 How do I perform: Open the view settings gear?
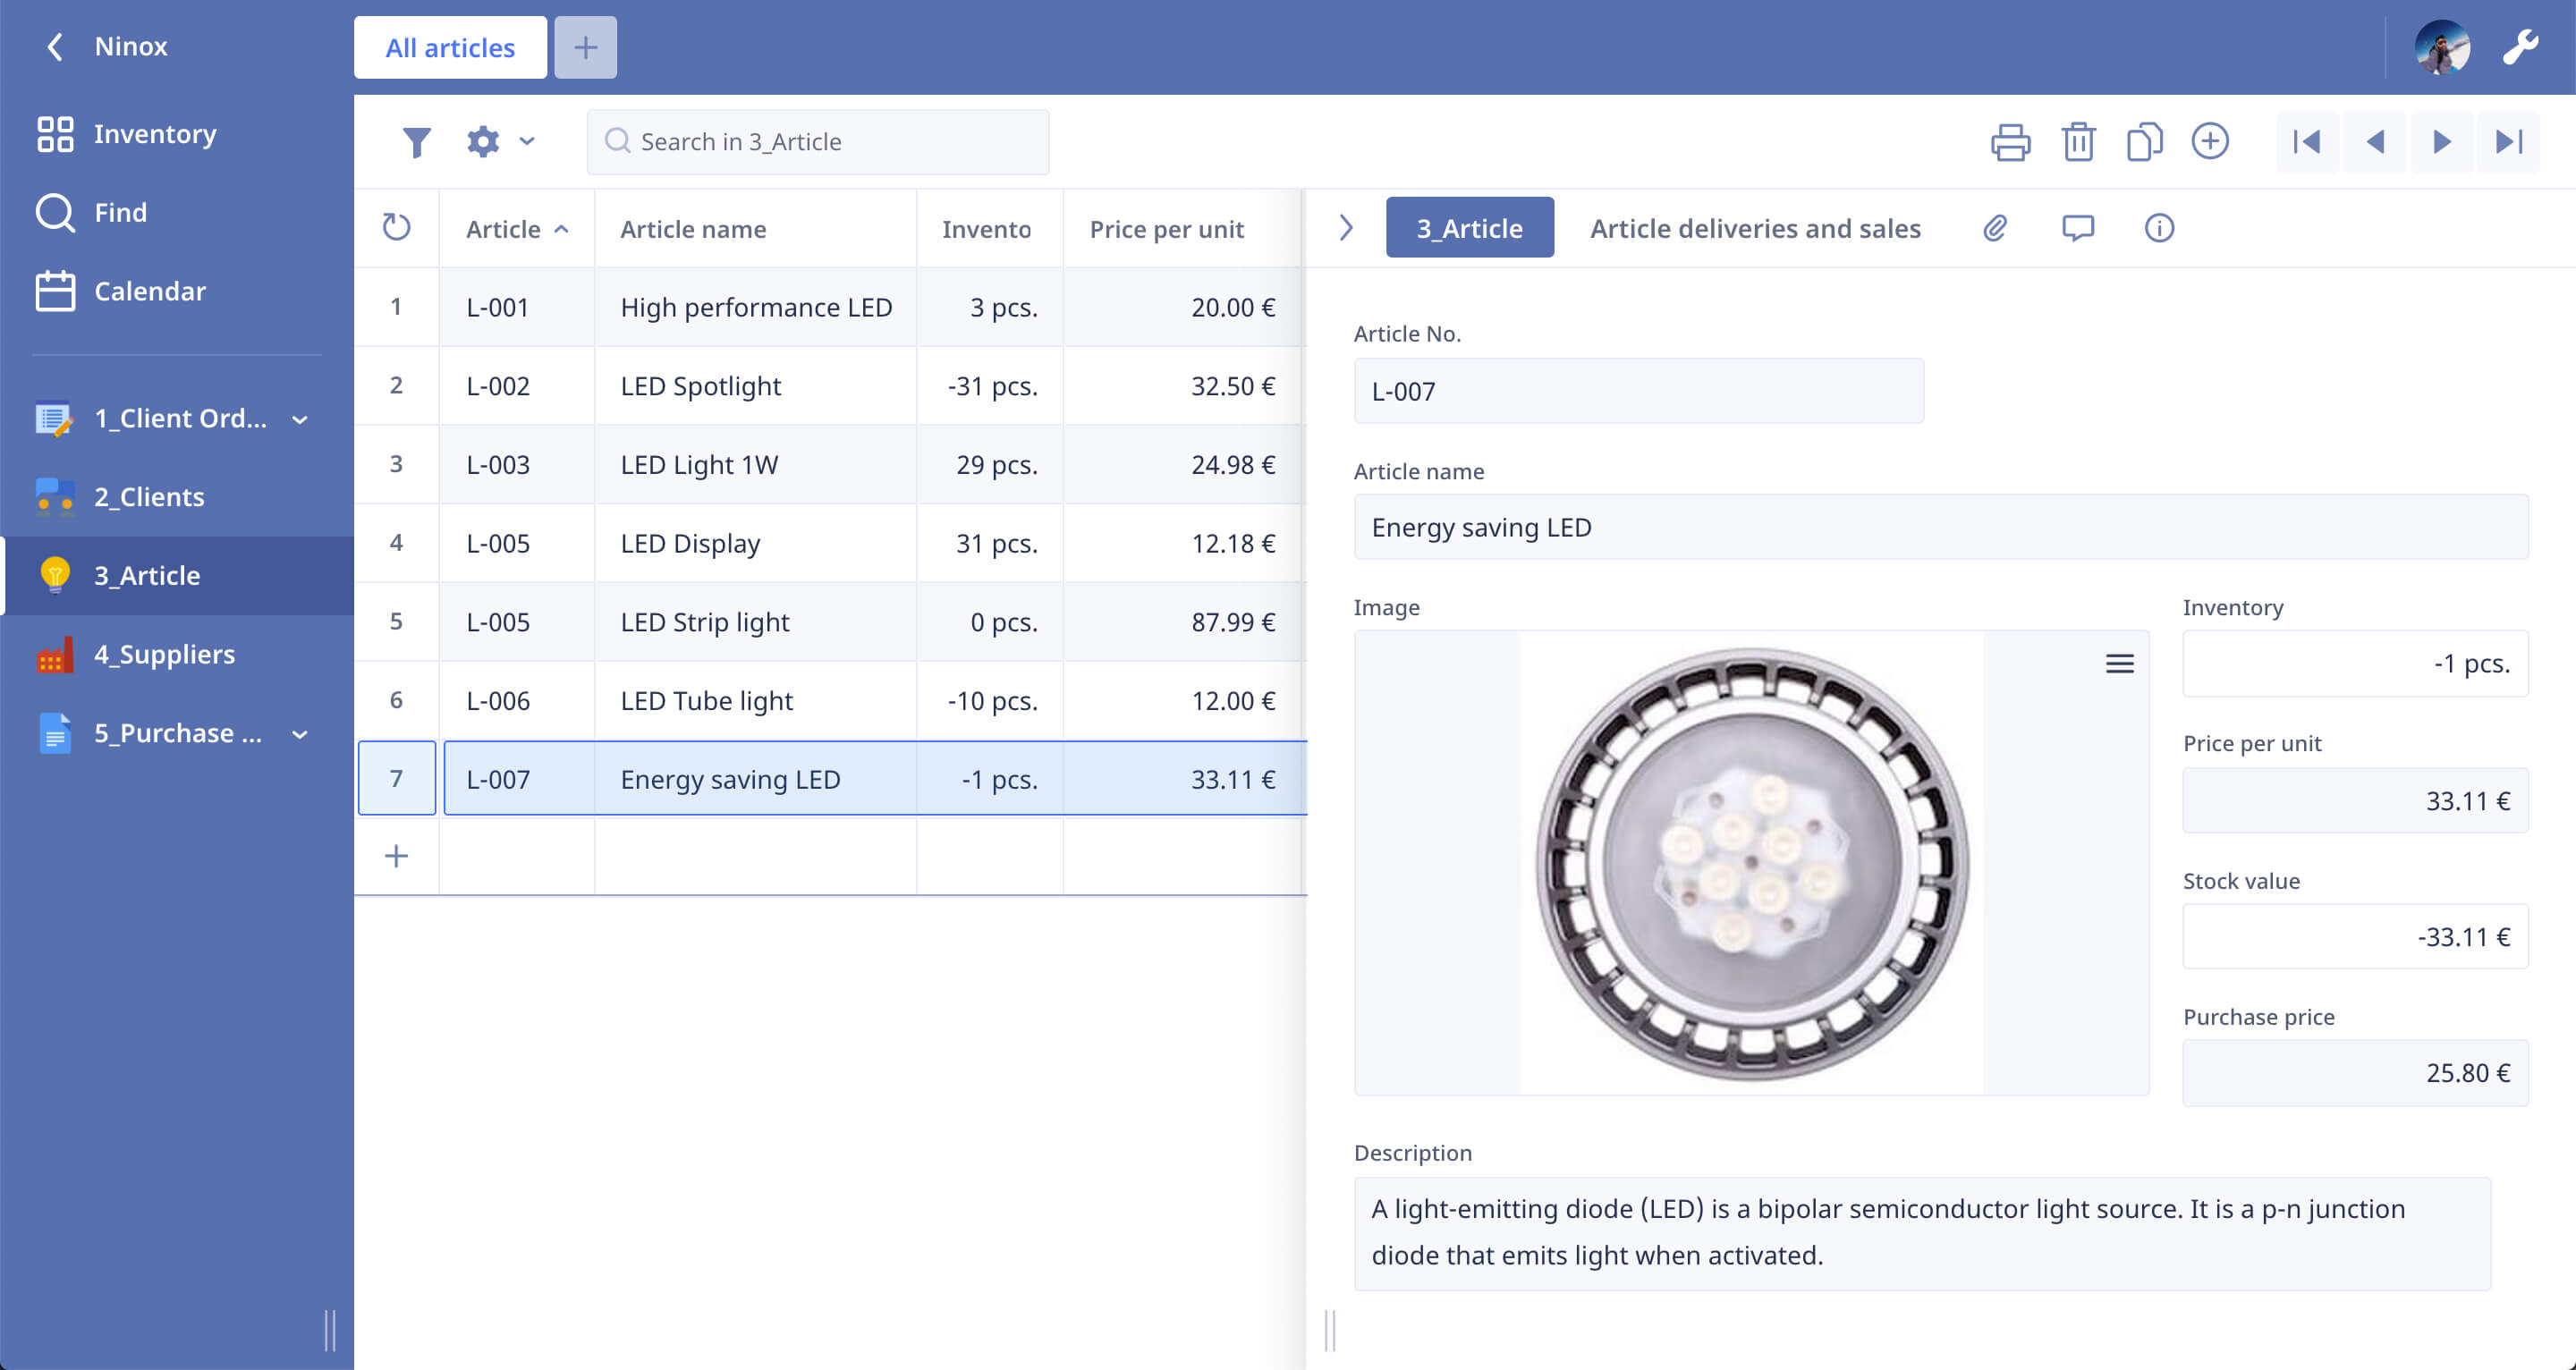483,141
